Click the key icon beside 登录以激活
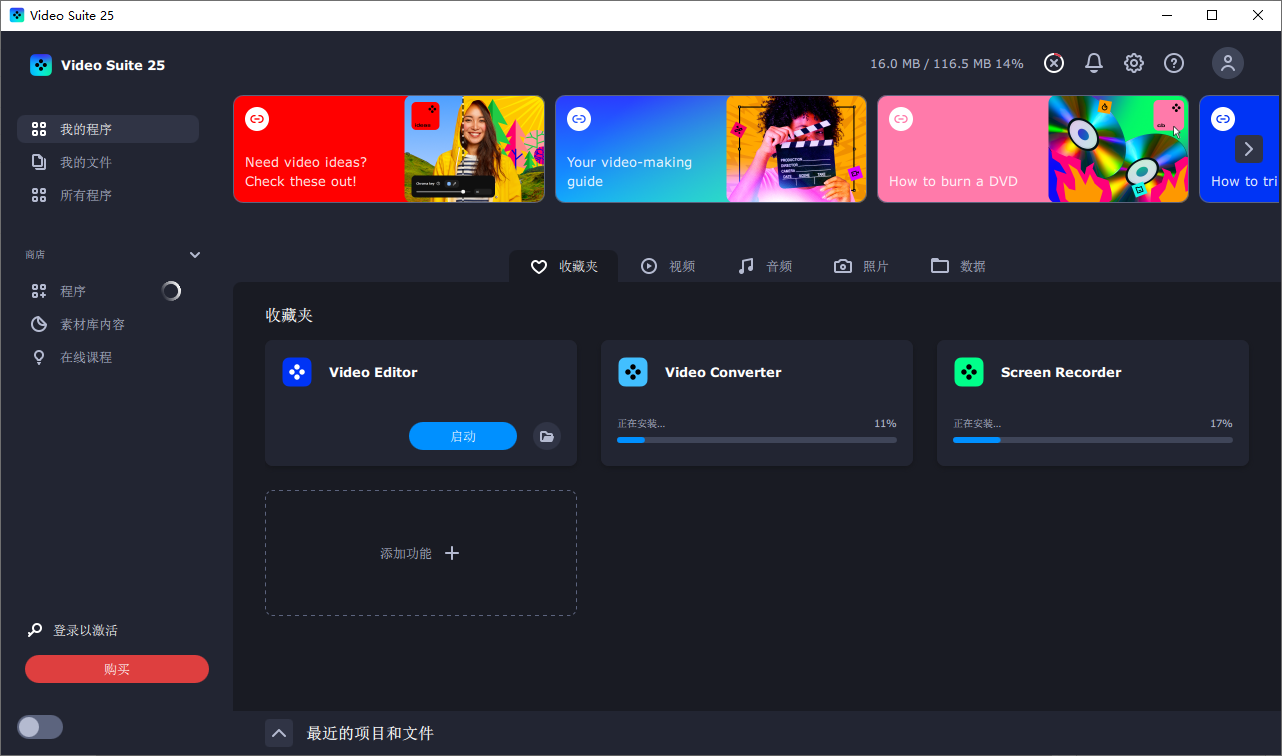Viewport: 1282px width, 756px height. pos(35,630)
